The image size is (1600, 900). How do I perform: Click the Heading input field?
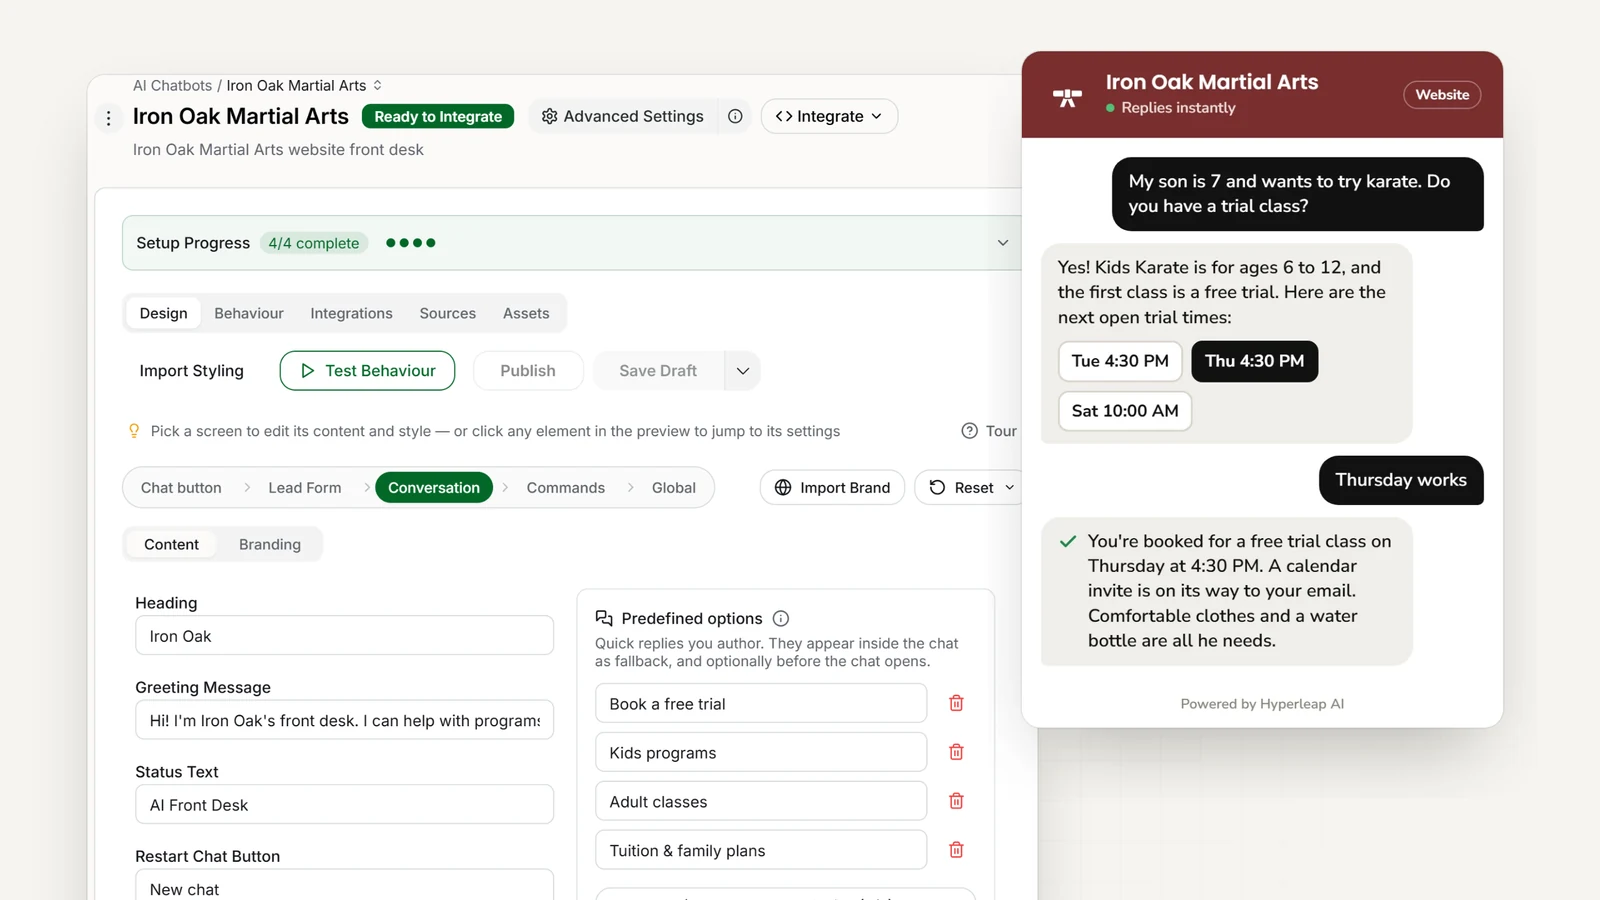click(x=344, y=636)
